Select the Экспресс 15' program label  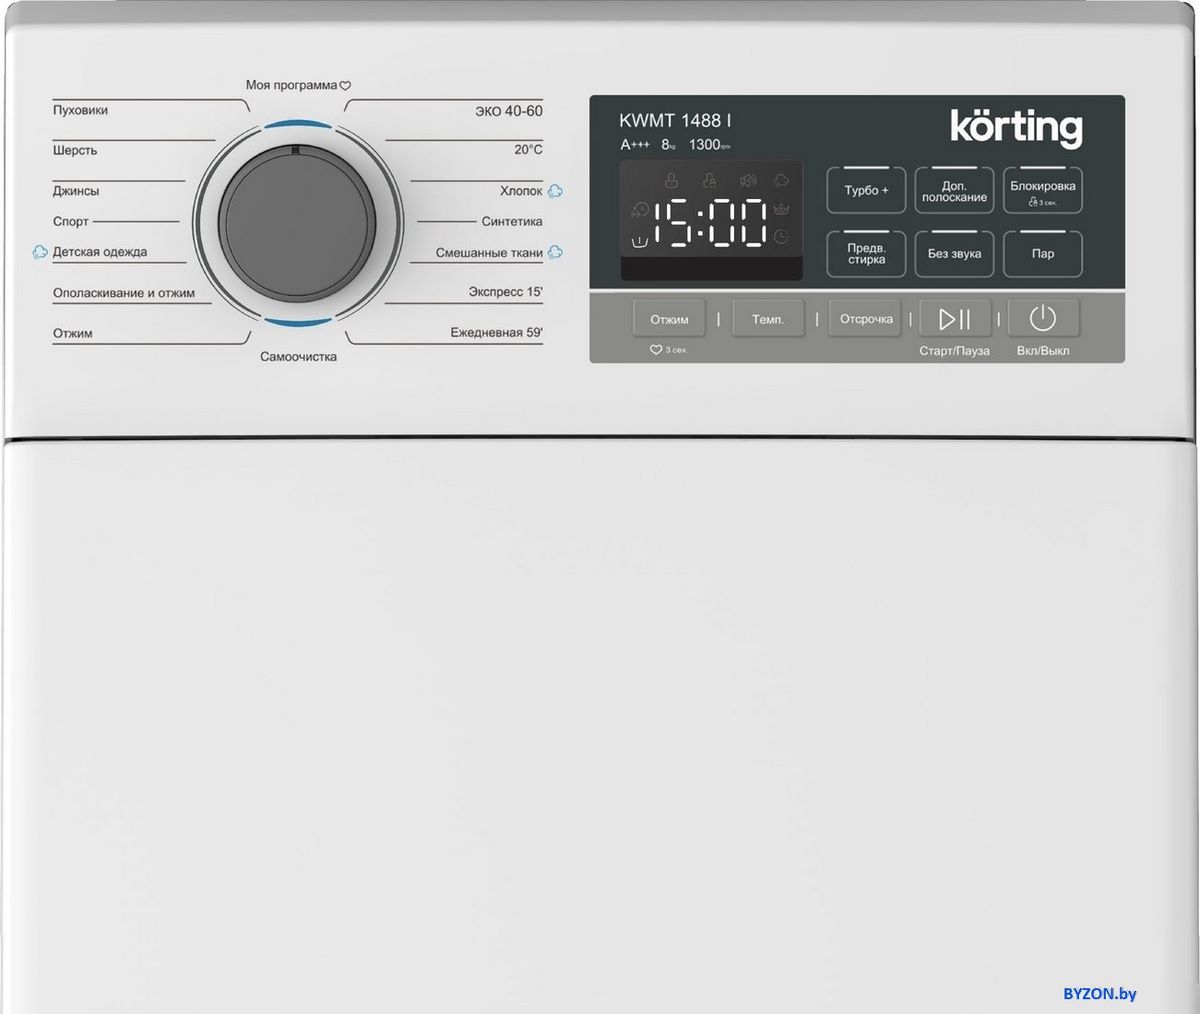(505, 292)
